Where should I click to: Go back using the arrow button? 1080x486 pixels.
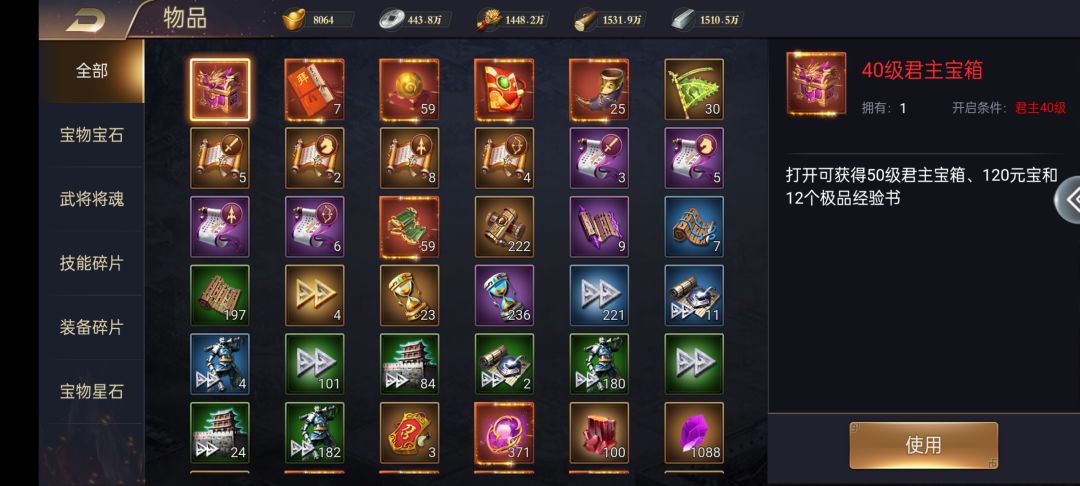point(85,19)
